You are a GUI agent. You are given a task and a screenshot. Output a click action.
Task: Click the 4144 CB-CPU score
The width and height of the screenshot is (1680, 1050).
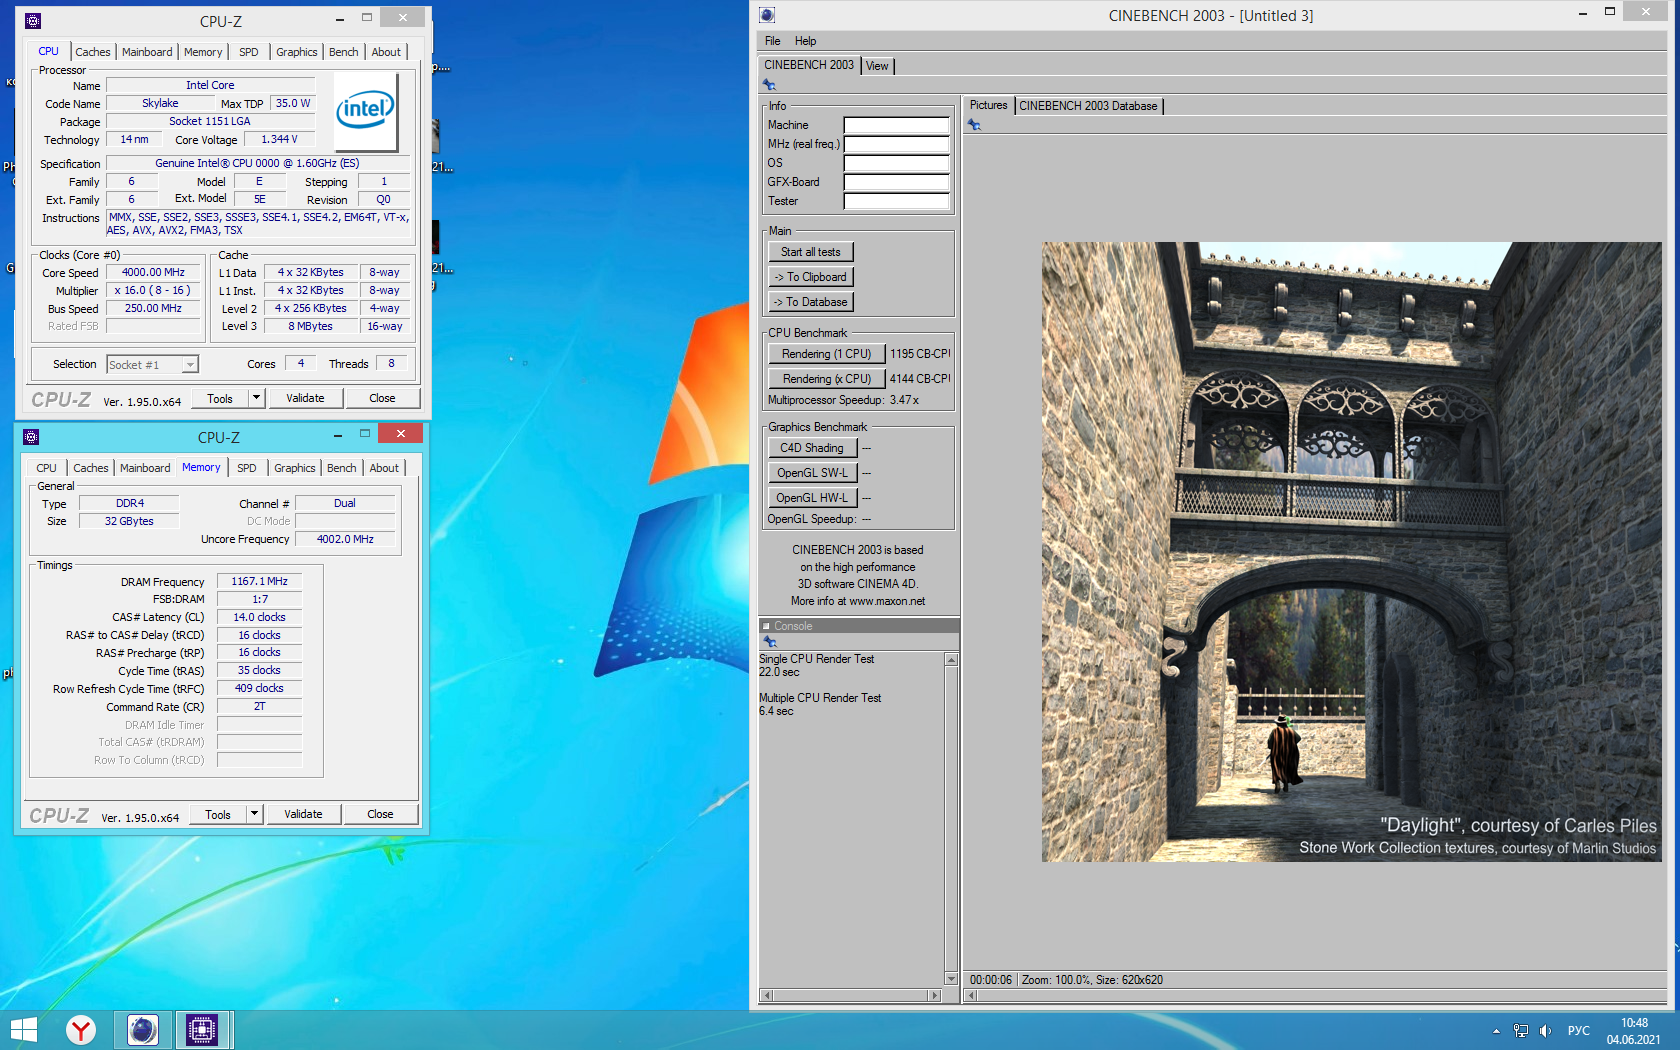(x=920, y=379)
